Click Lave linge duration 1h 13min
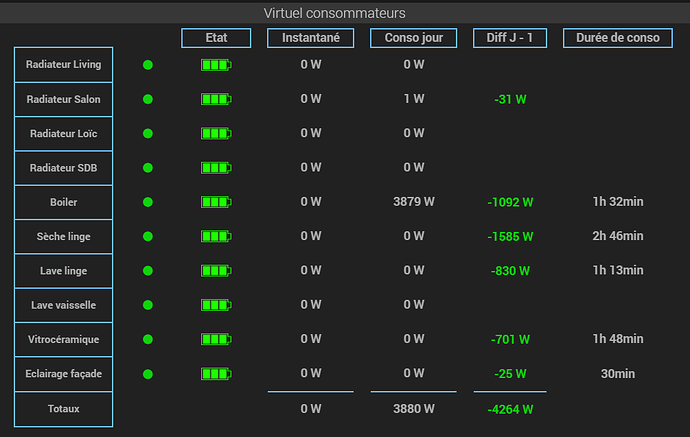The width and height of the screenshot is (690, 437). 618,271
